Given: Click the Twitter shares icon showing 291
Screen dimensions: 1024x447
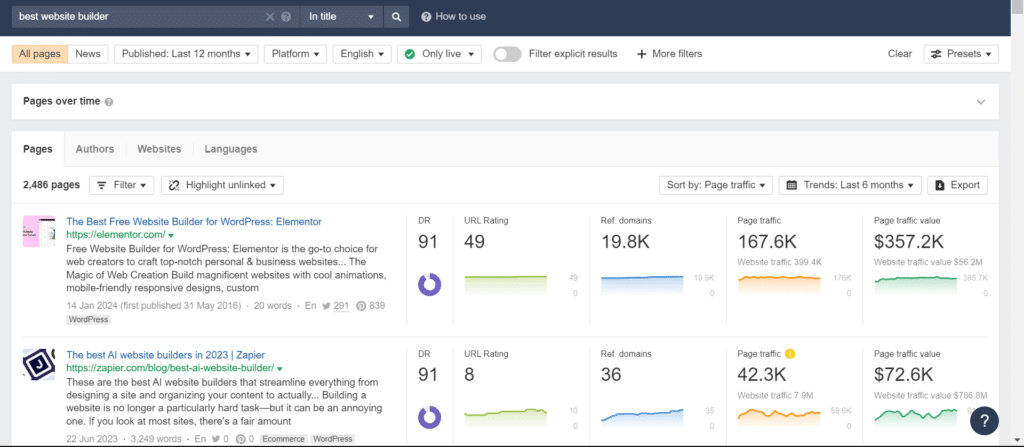Looking at the screenshot, I should click(329, 306).
